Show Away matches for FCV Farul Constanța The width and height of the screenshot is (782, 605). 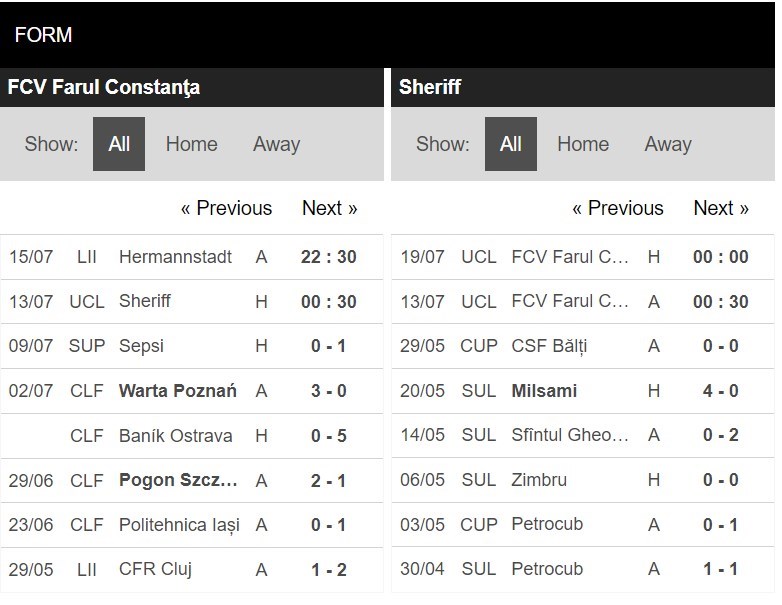[x=276, y=144]
